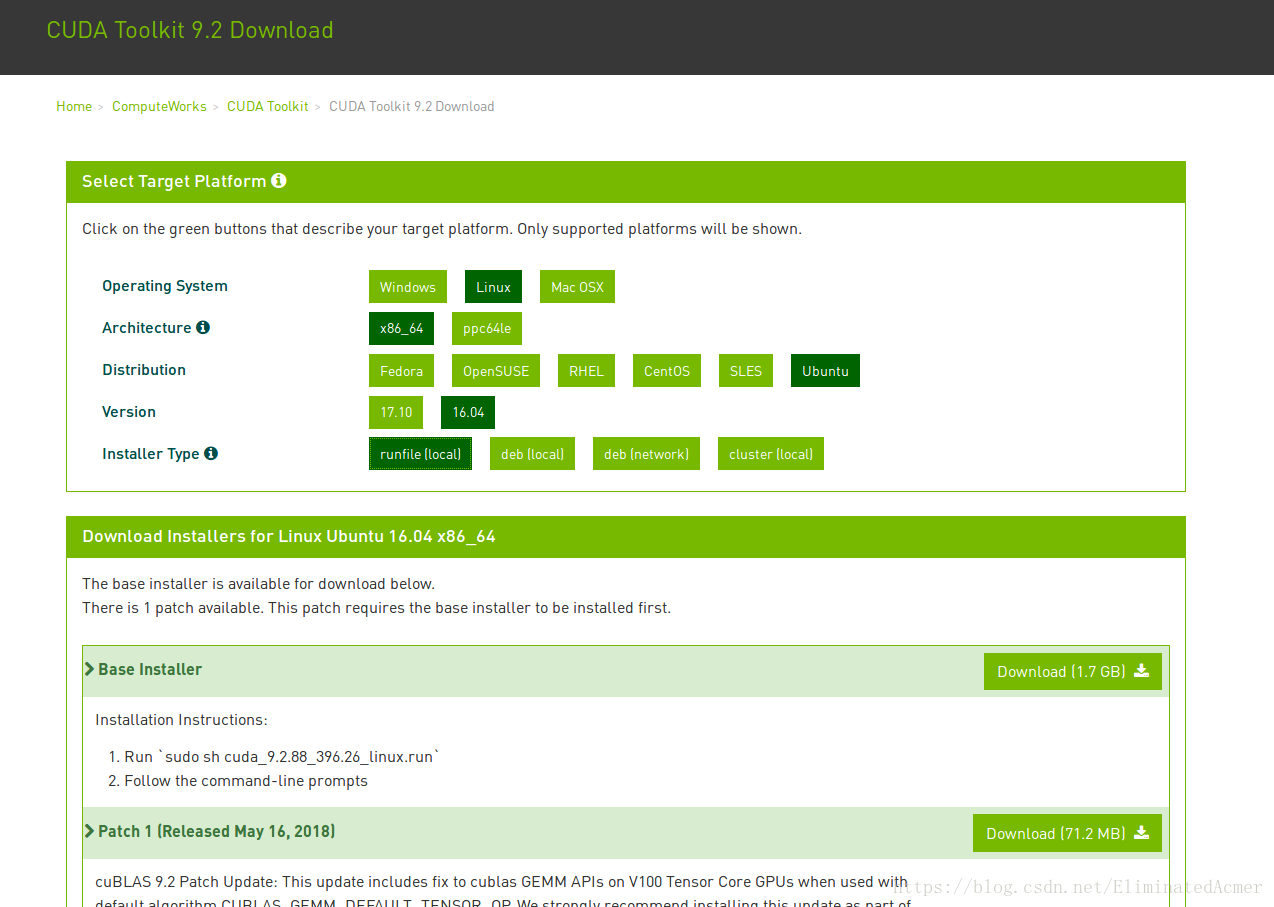Choose x86_64 architecture

(x=401, y=328)
